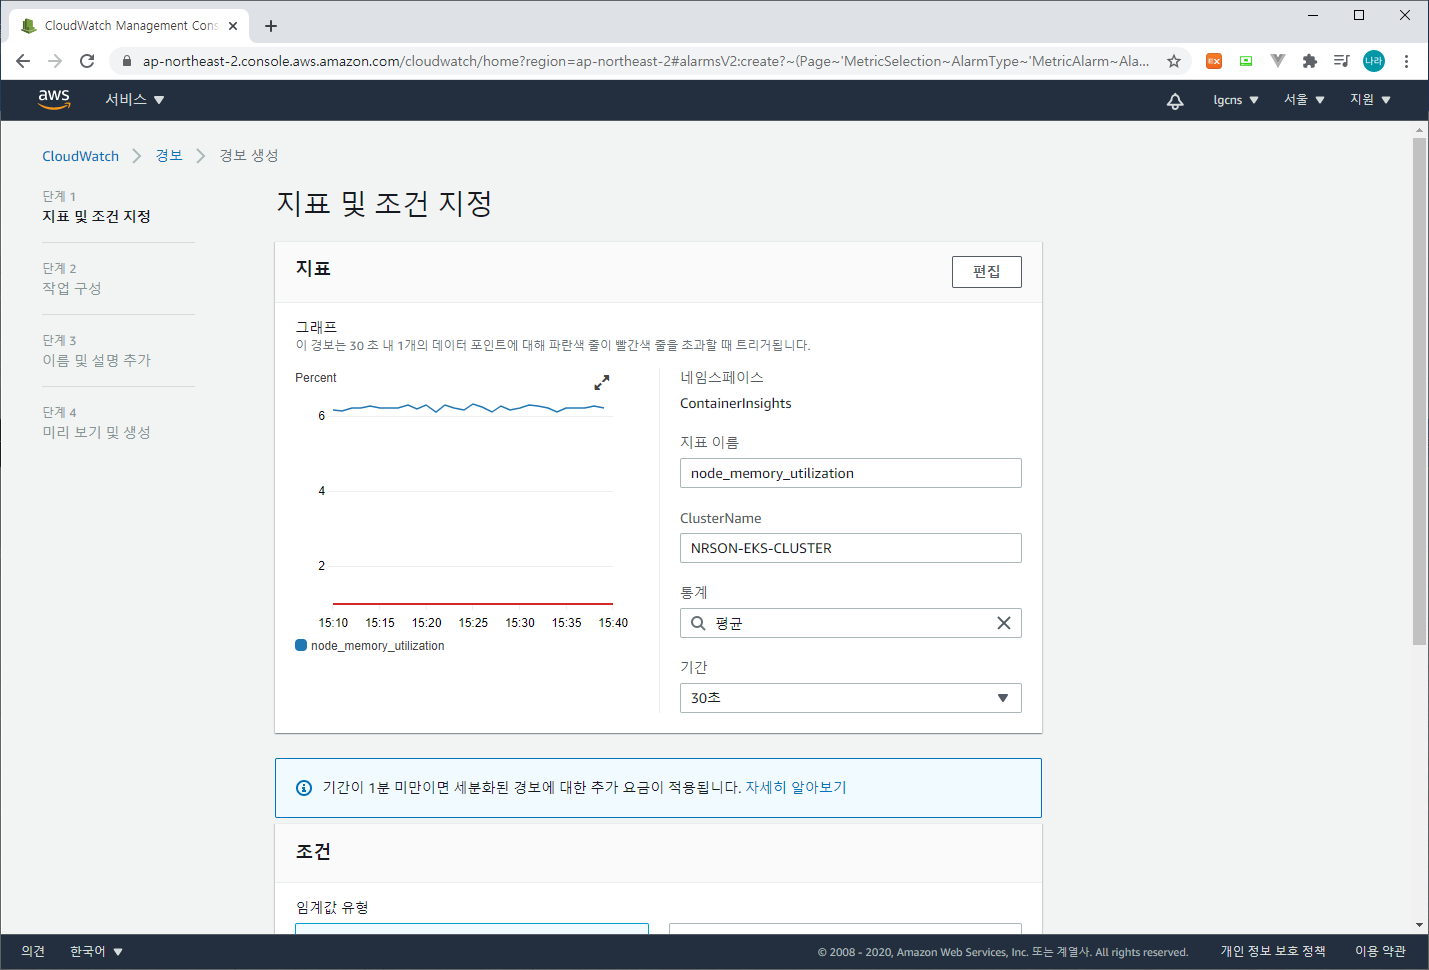Click the browser address bar URL

tap(646, 61)
